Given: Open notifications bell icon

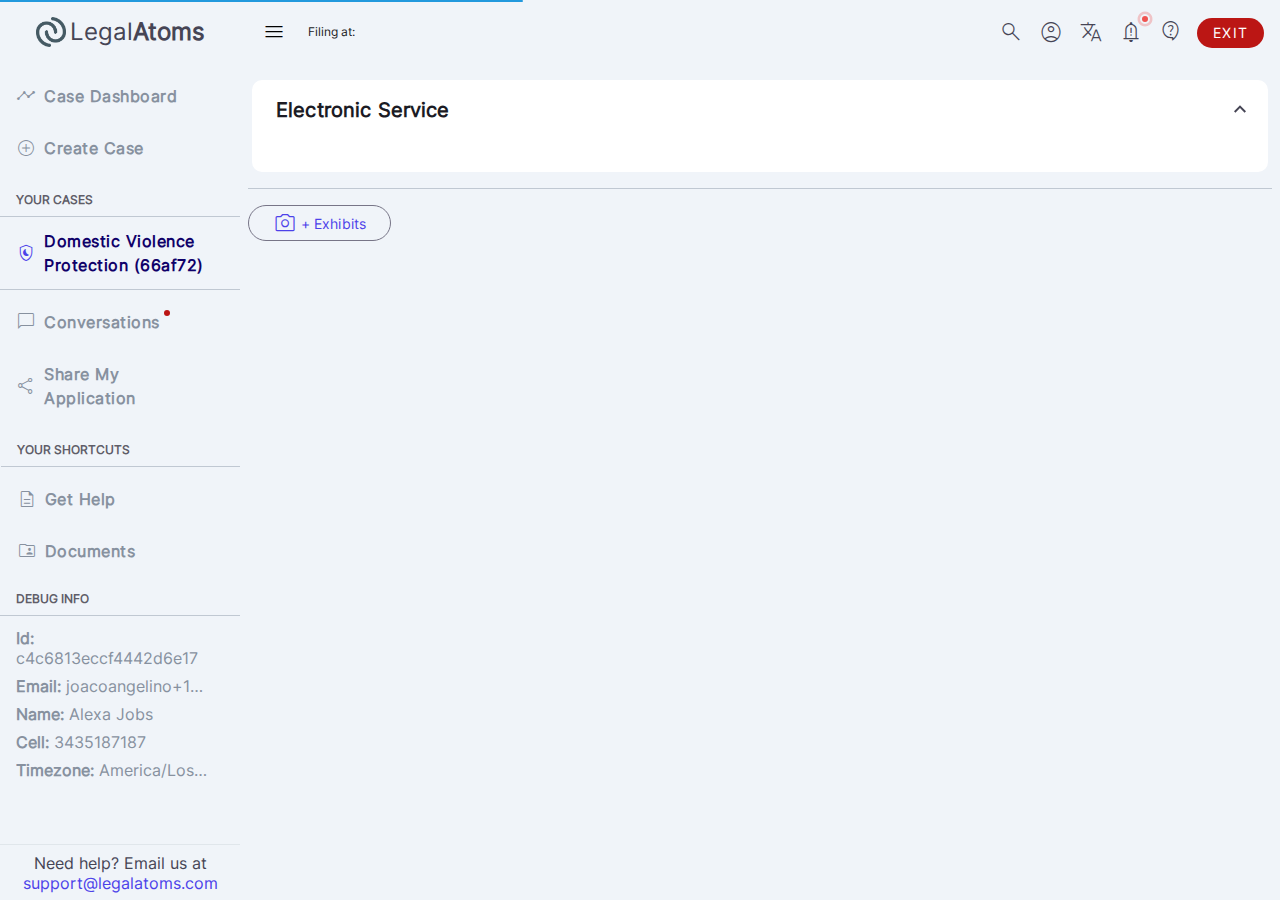Looking at the screenshot, I should (x=1131, y=32).
